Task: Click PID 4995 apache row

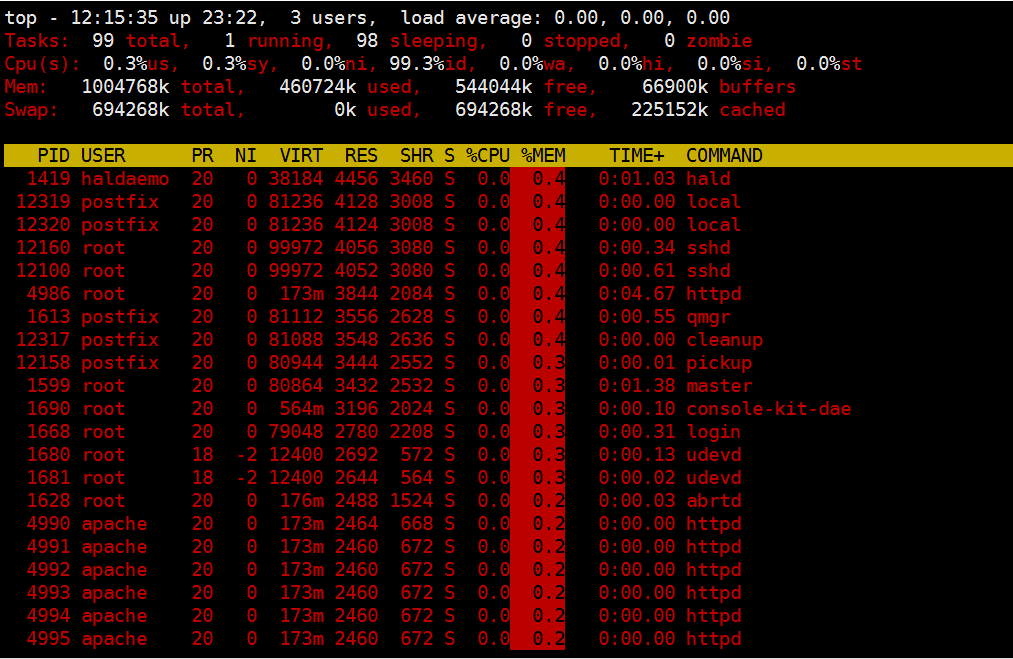Action: coord(48,639)
